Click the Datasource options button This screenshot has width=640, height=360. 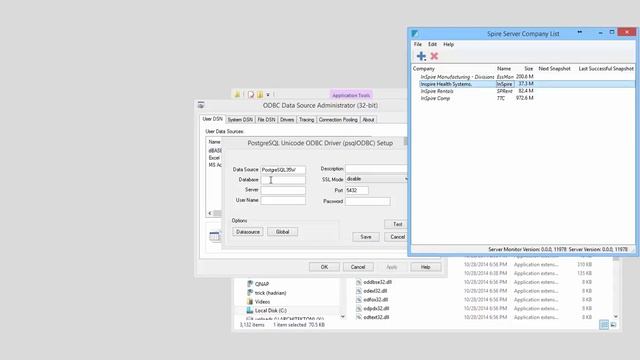(x=248, y=232)
